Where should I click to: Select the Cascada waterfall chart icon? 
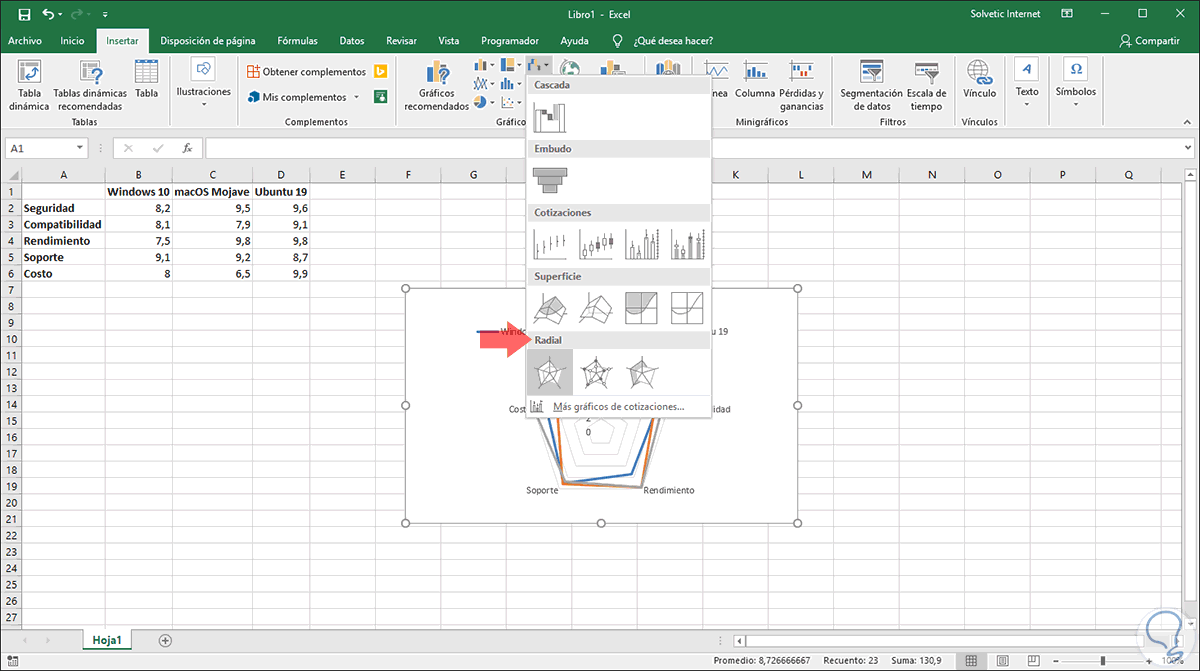[x=549, y=116]
